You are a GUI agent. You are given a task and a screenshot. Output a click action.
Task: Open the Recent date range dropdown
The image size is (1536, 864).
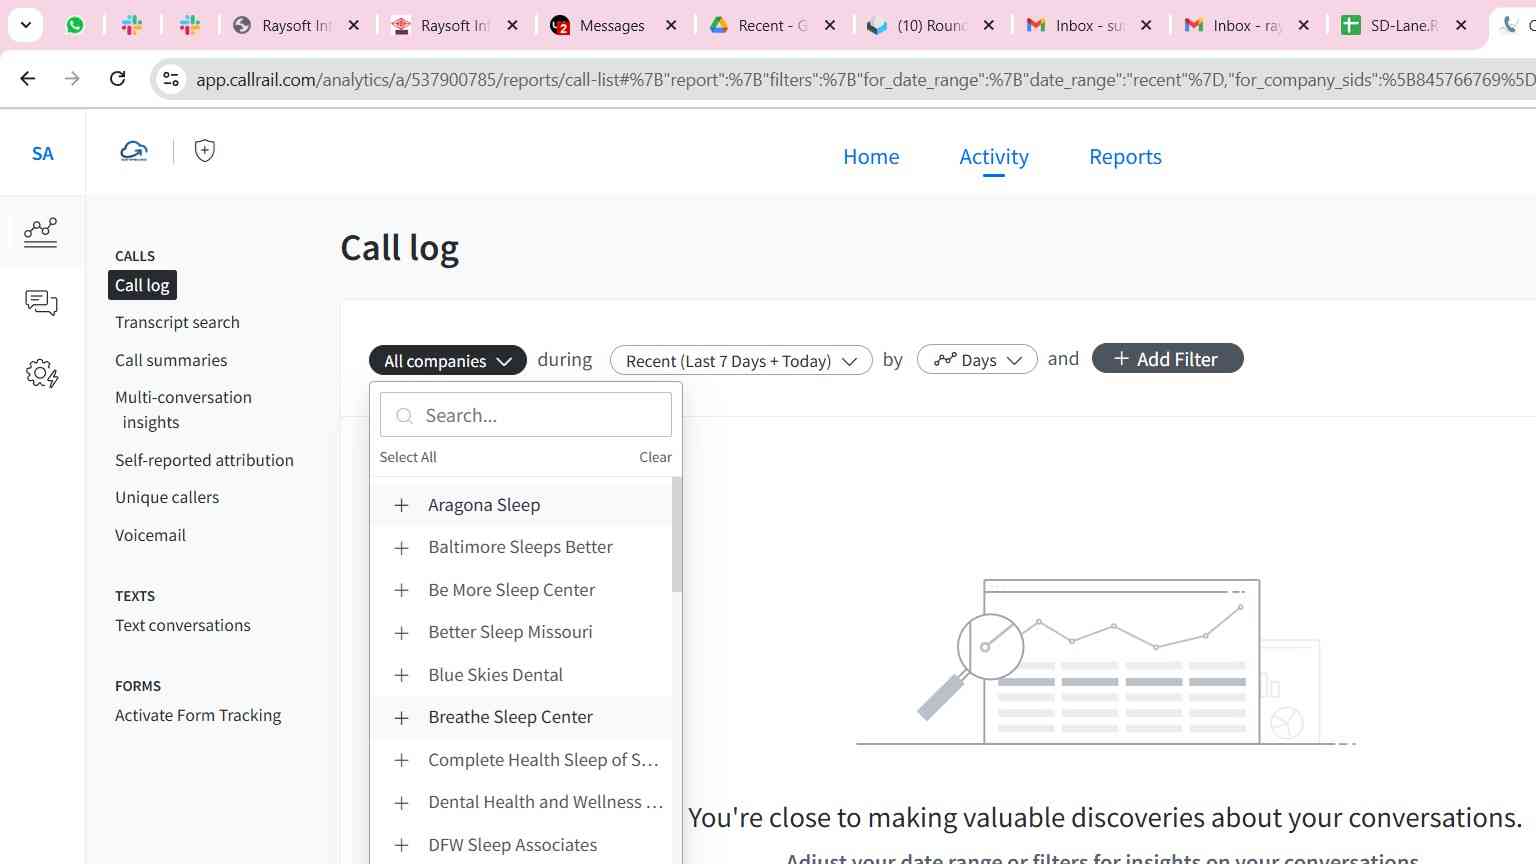tap(741, 361)
